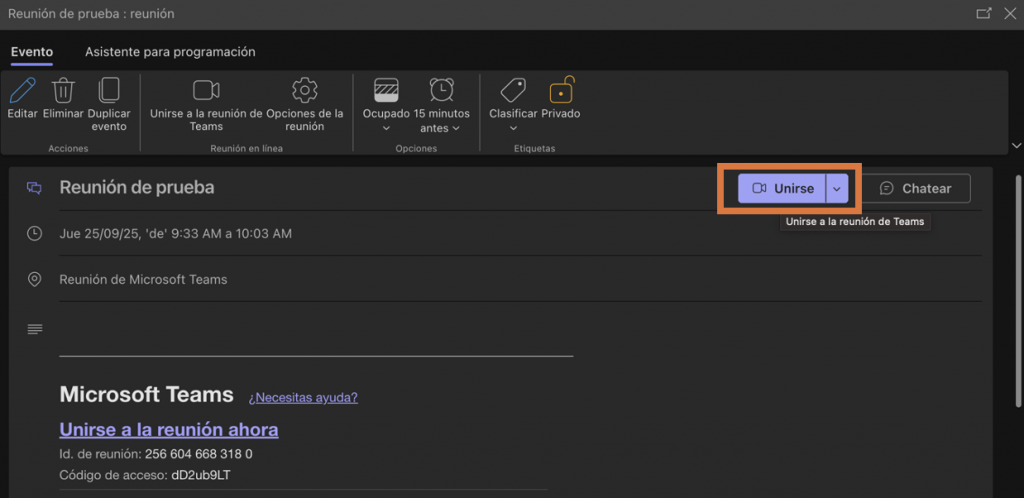Click the Chatear button
The image size is (1024, 498).
coord(916,189)
